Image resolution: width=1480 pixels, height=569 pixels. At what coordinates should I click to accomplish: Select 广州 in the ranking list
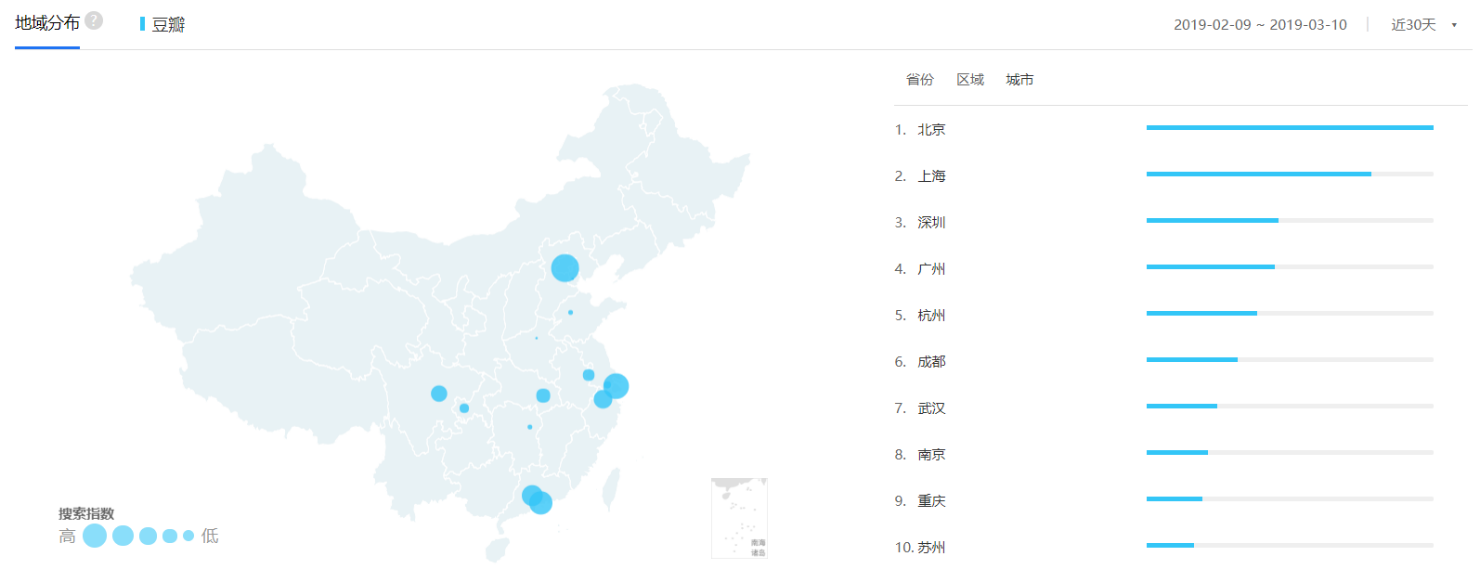tap(931, 269)
